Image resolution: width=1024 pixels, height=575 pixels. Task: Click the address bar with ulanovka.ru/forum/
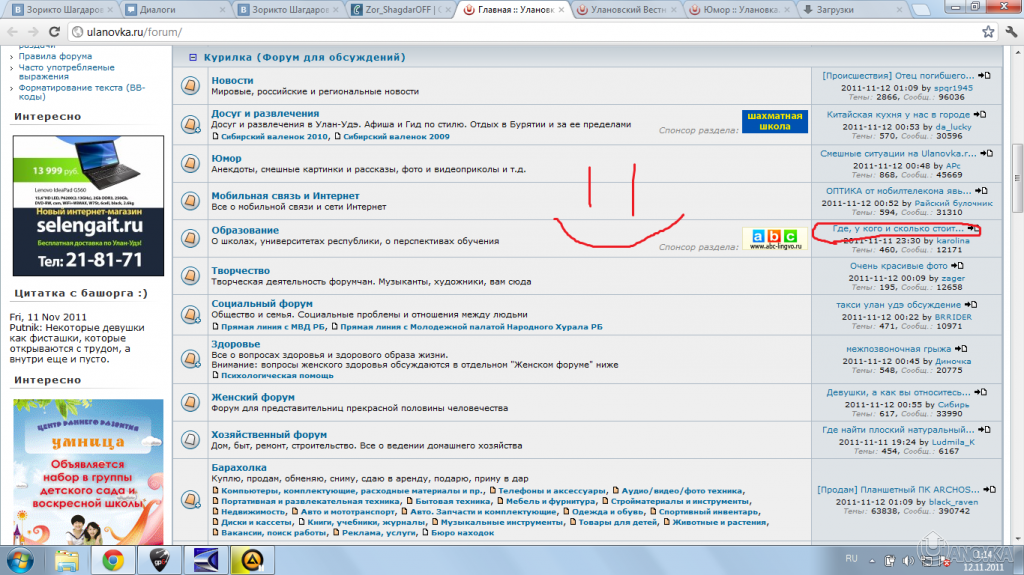point(522,31)
